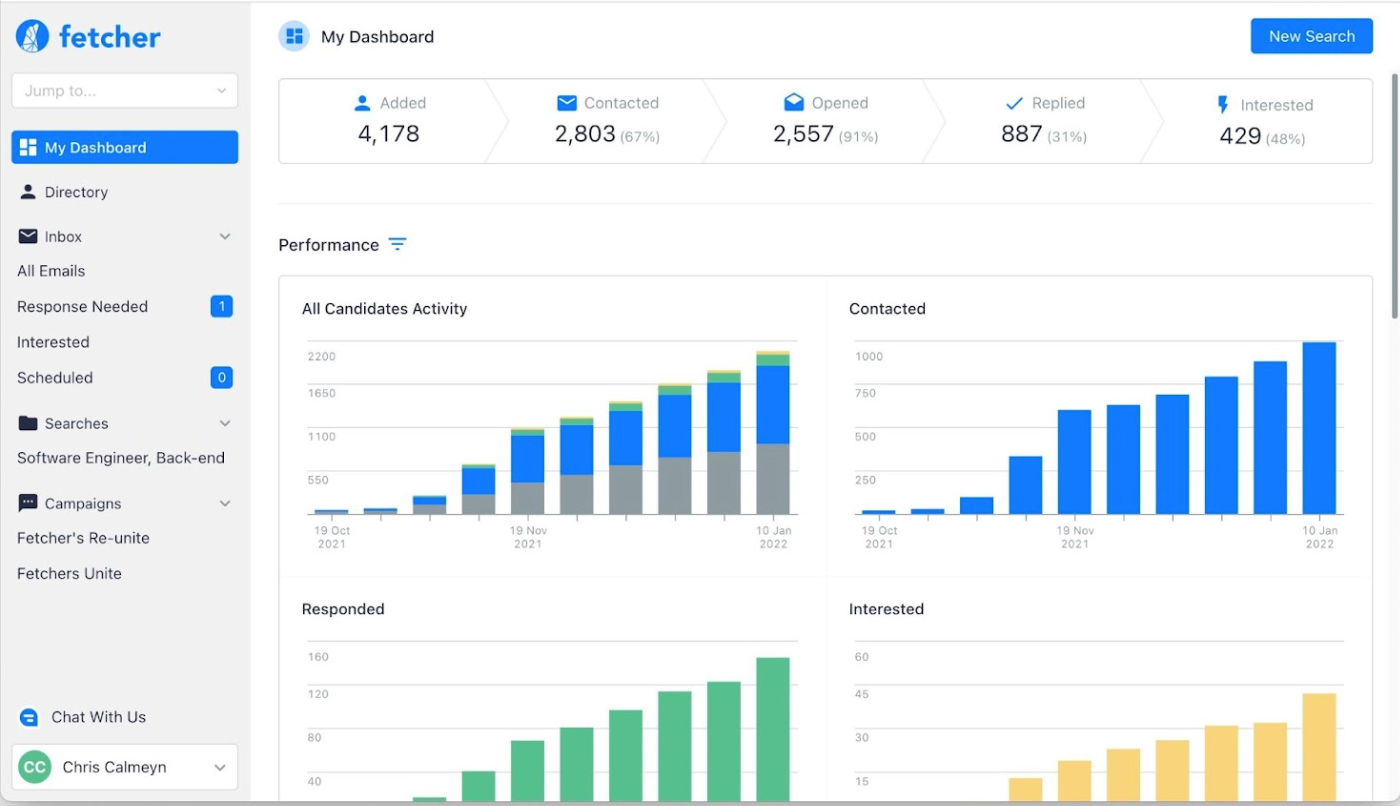This screenshot has width=1400, height=806.
Task: Collapse the Inbox section chevron
Action: point(225,237)
